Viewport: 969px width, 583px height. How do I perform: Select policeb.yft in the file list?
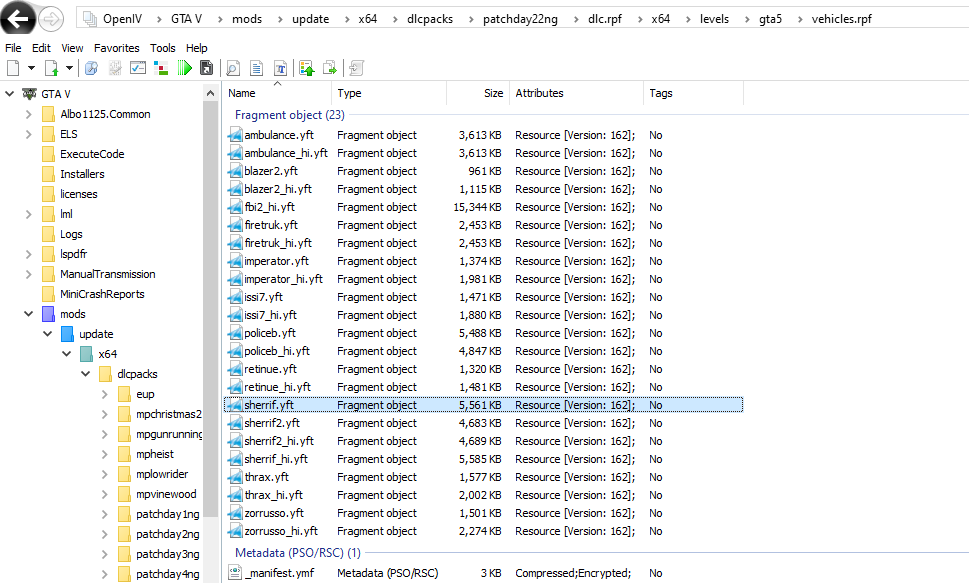point(270,333)
